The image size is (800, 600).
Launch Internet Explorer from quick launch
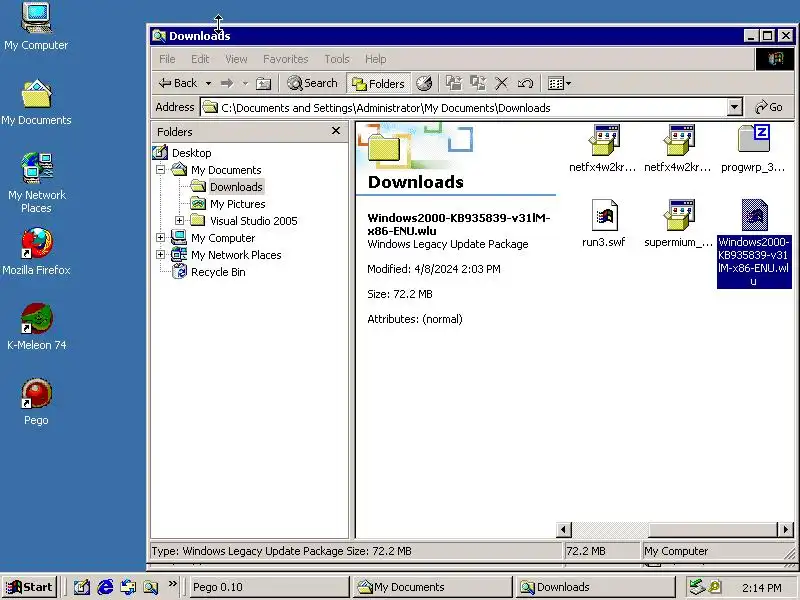click(x=105, y=587)
